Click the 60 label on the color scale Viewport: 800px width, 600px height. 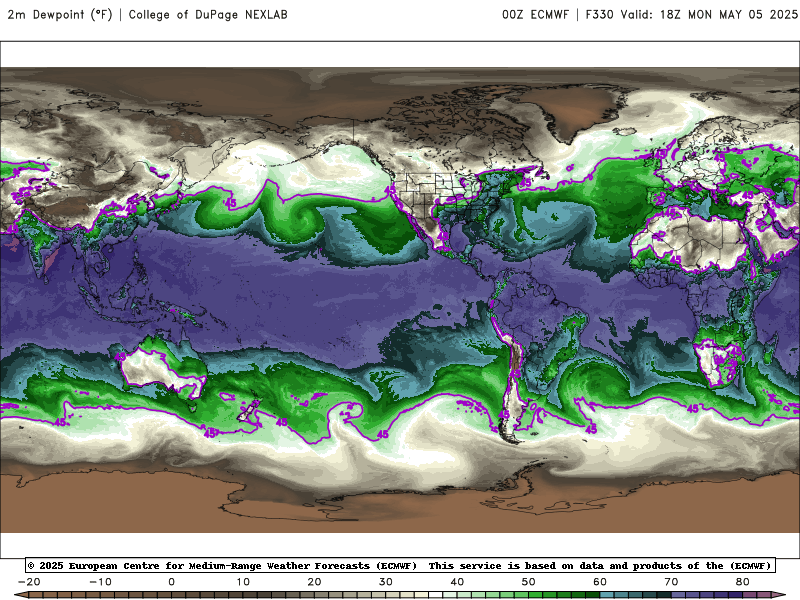[600, 582]
